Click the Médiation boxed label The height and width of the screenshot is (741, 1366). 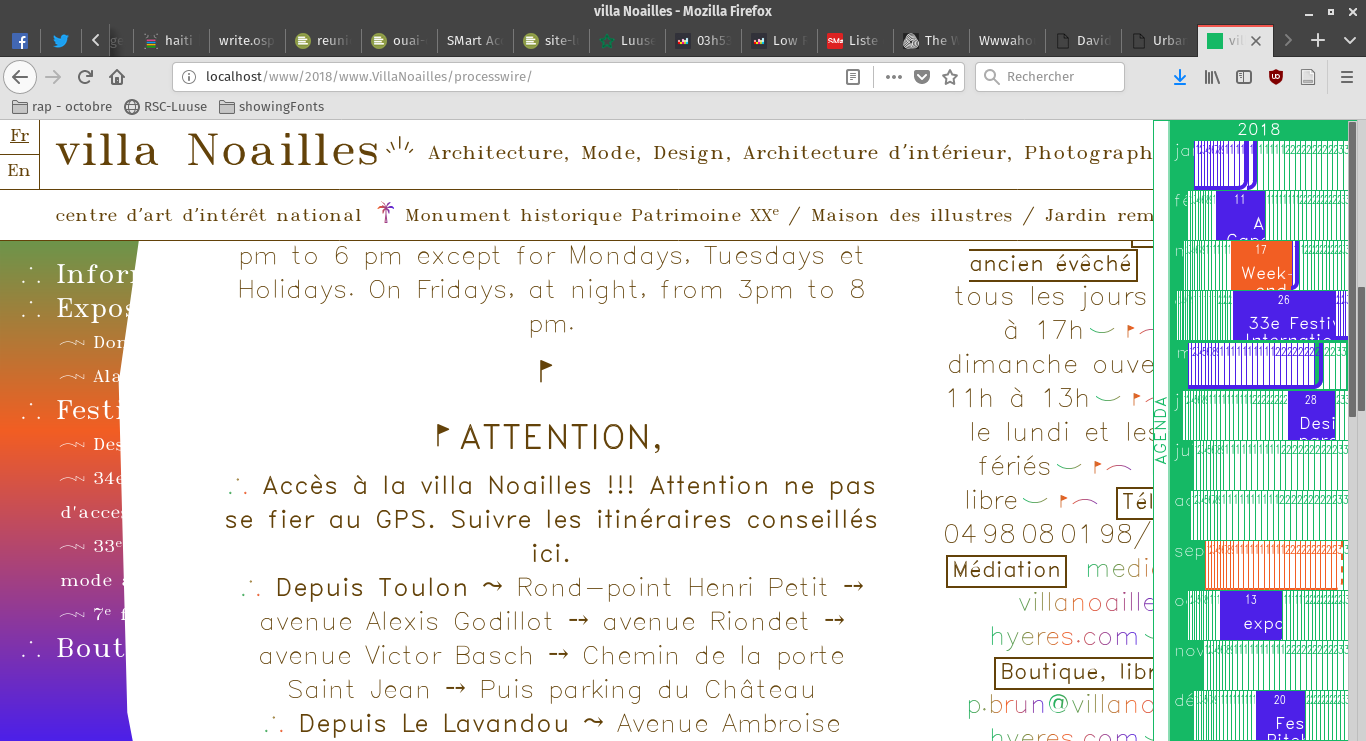click(x=1006, y=570)
